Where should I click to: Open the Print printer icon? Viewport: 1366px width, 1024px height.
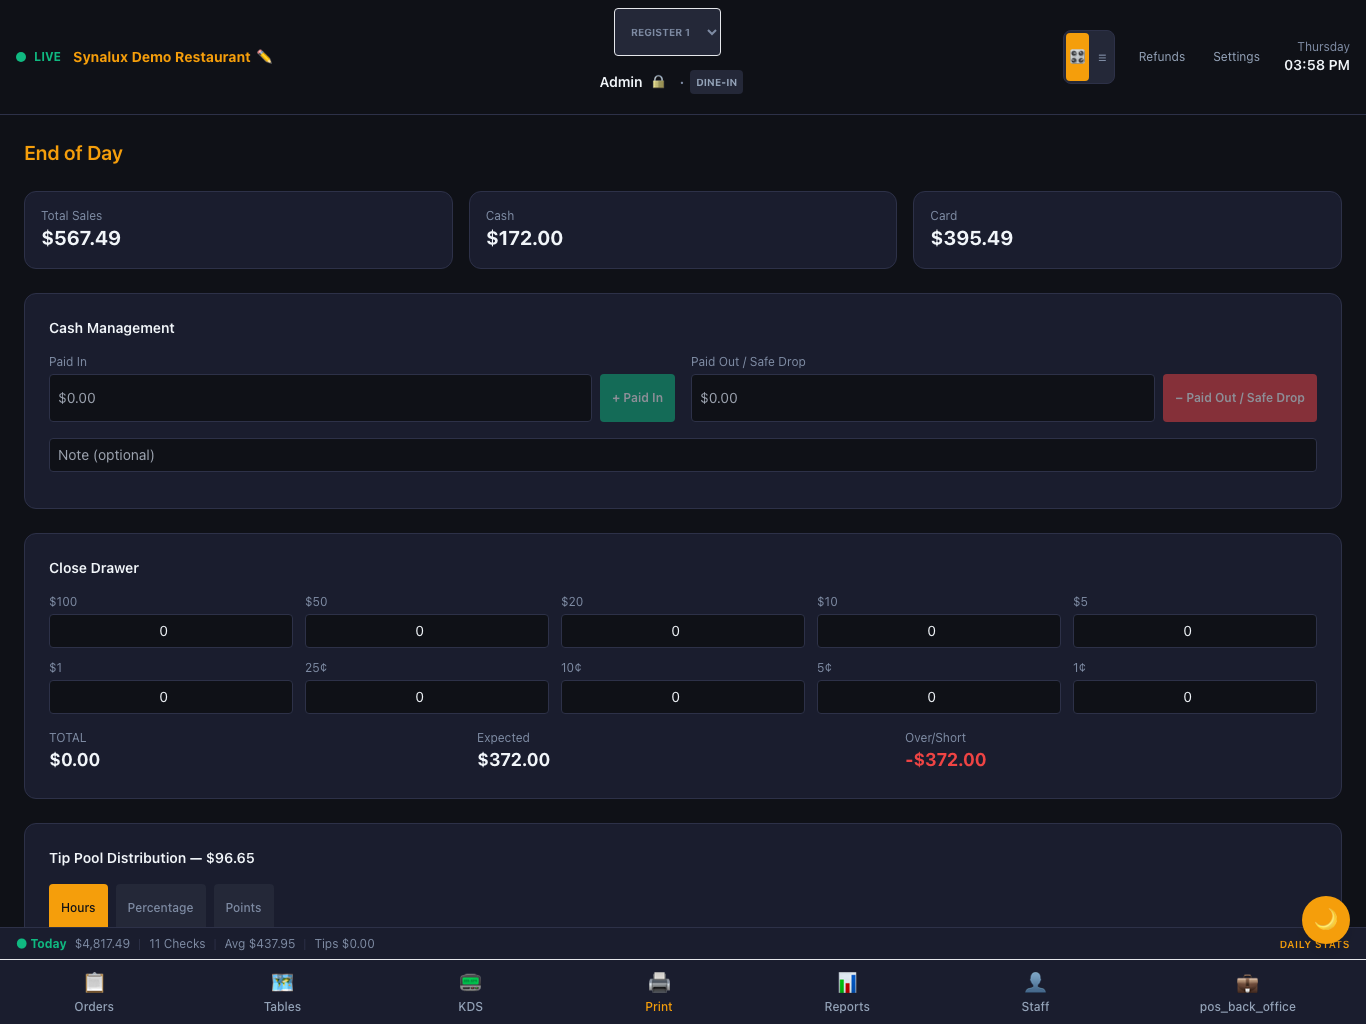click(659, 982)
